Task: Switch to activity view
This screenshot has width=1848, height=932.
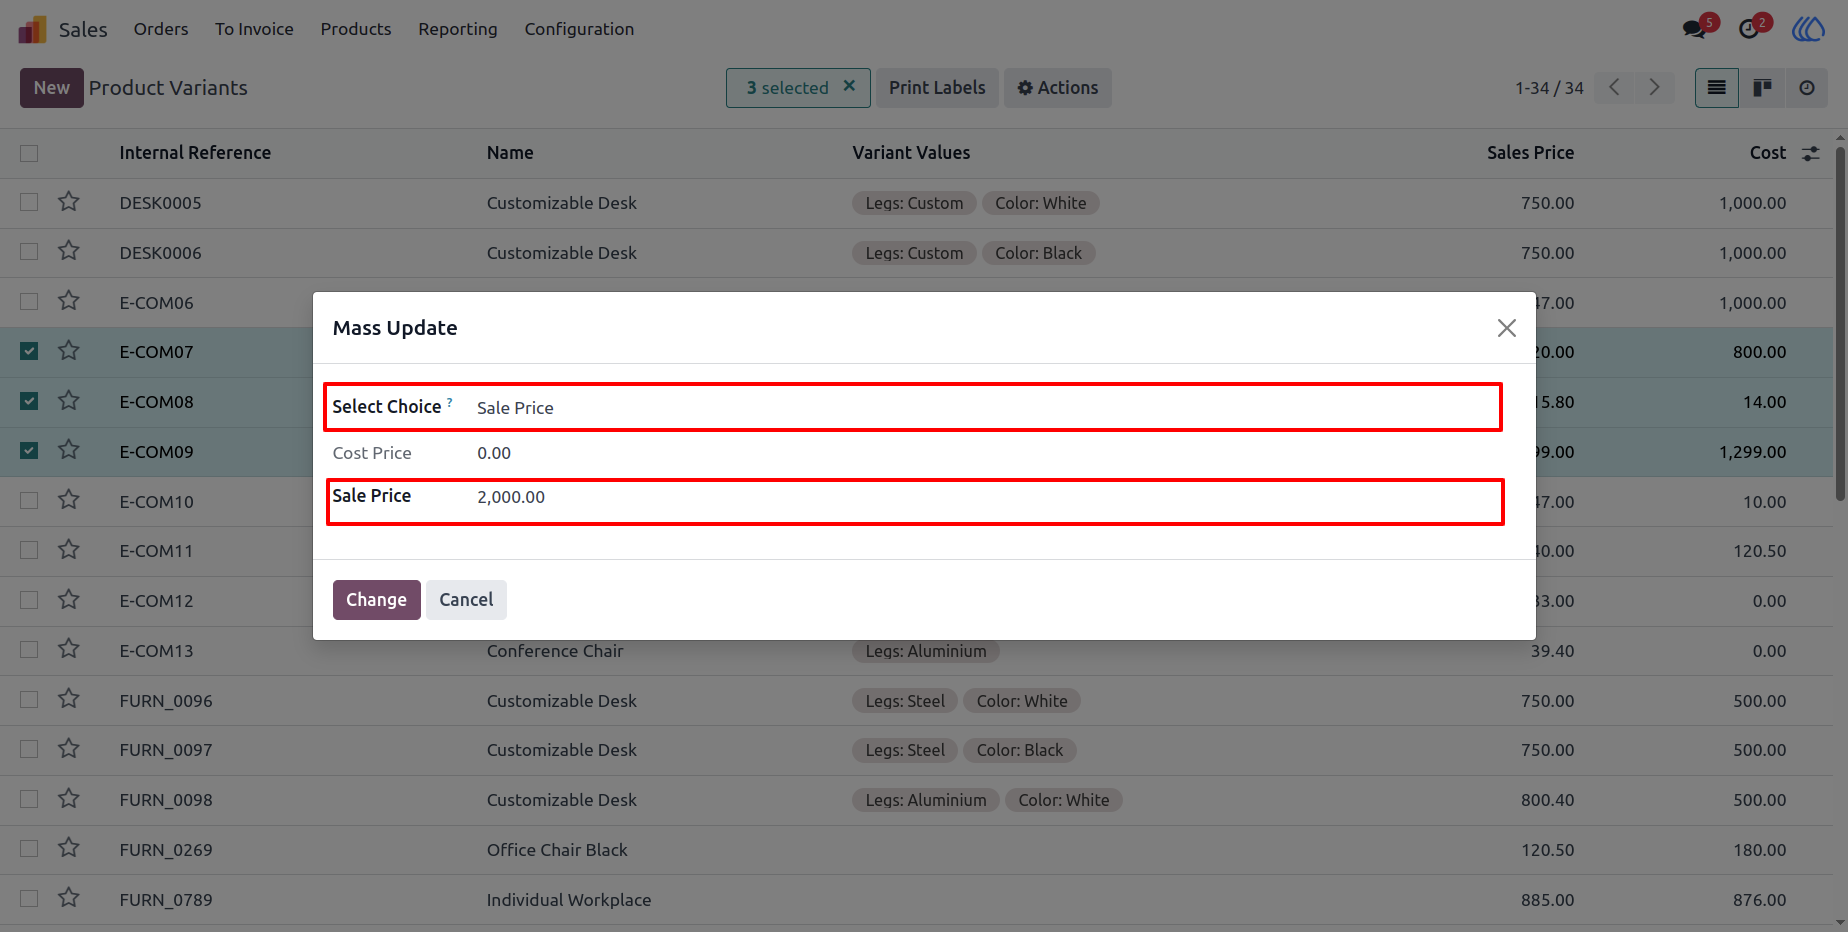Action: coord(1807,88)
